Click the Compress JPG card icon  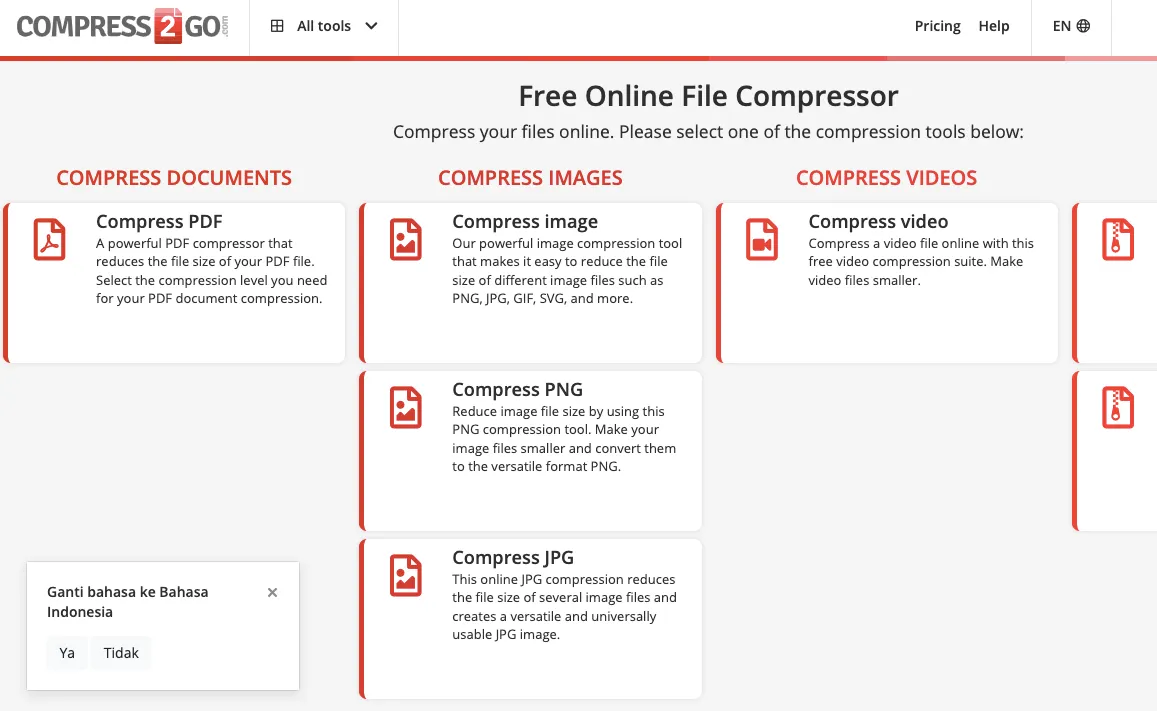406,576
